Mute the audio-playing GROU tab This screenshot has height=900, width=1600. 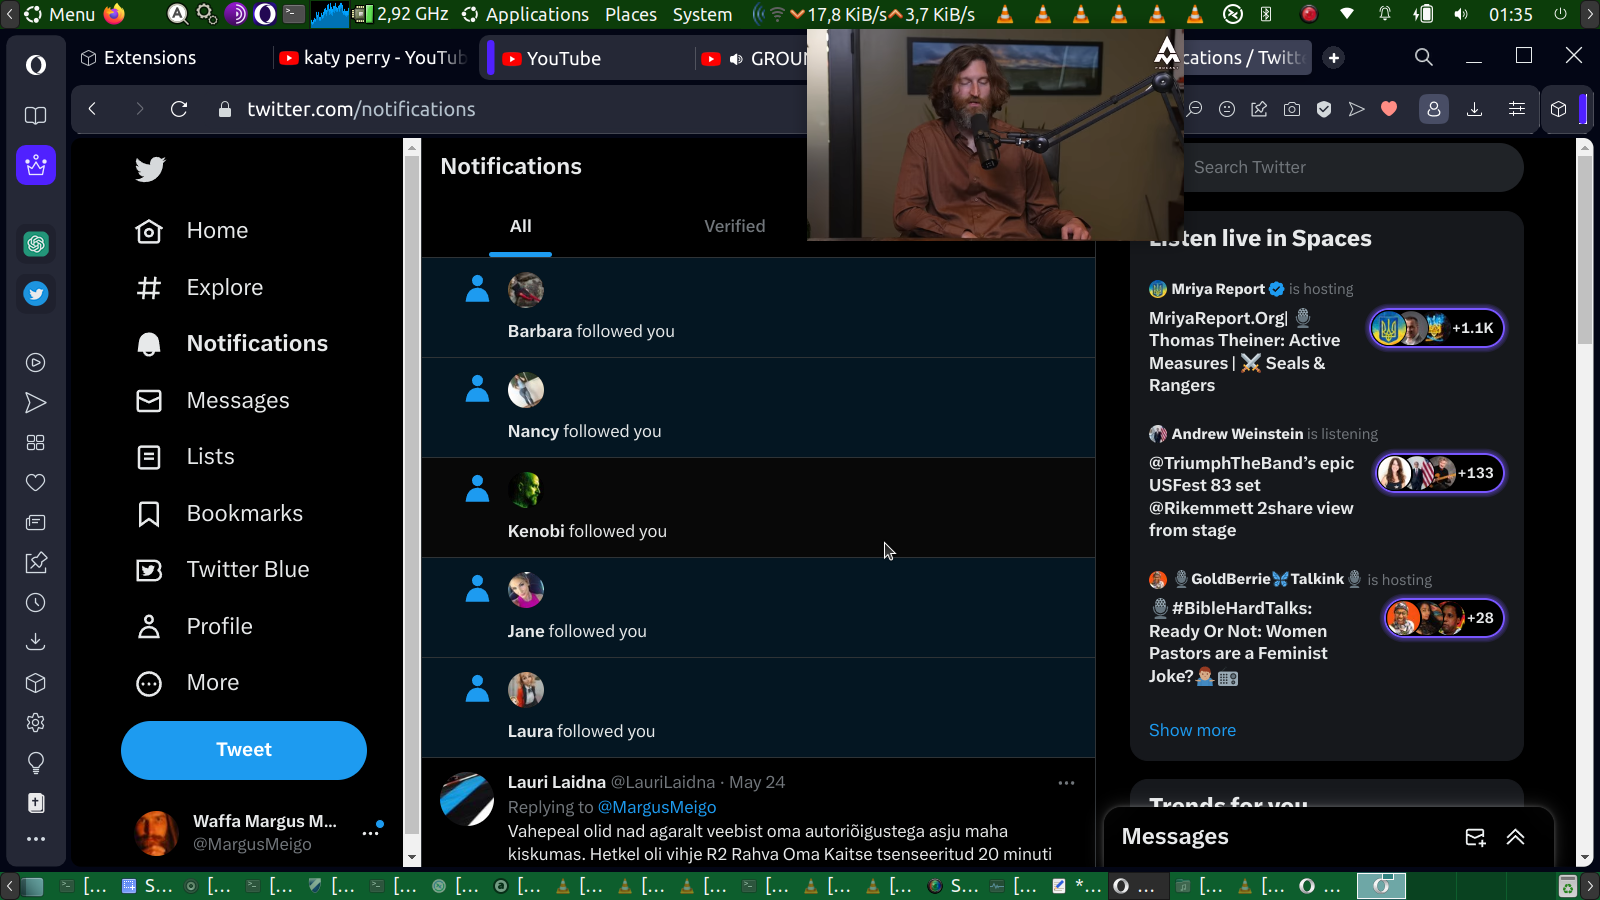[x=736, y=59]
